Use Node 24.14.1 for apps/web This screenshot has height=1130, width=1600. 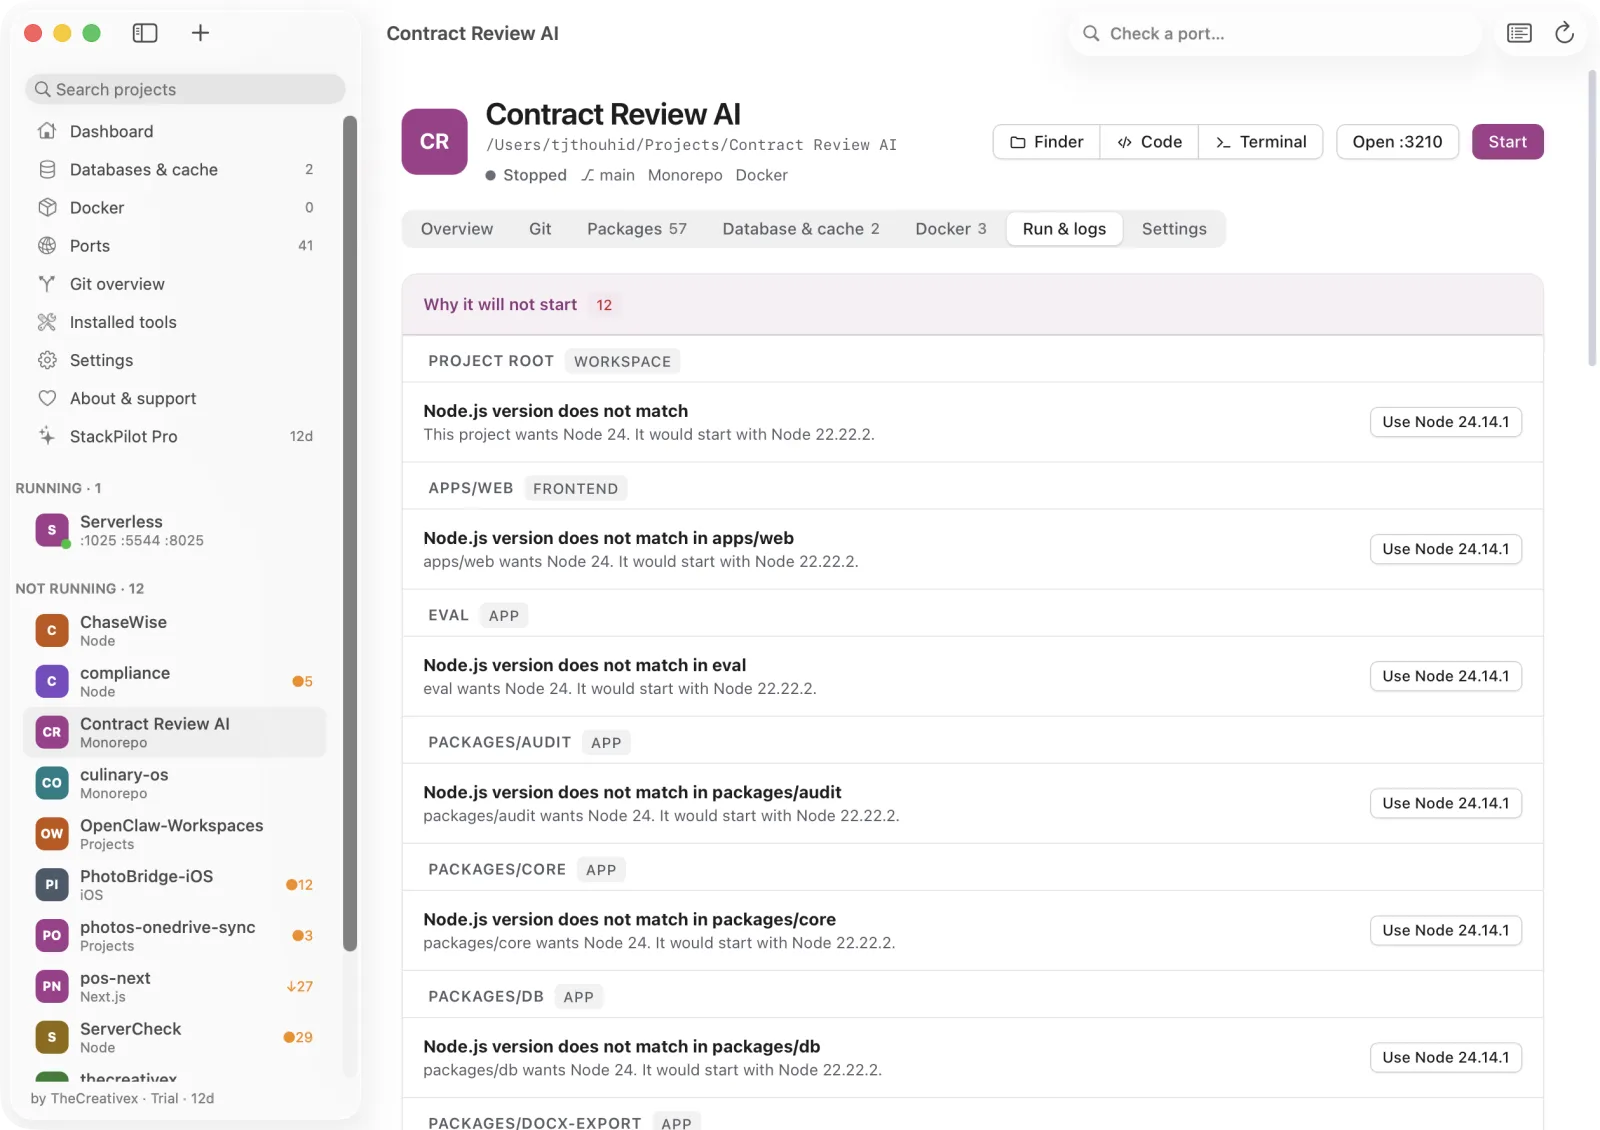(x=1446, y=549)
